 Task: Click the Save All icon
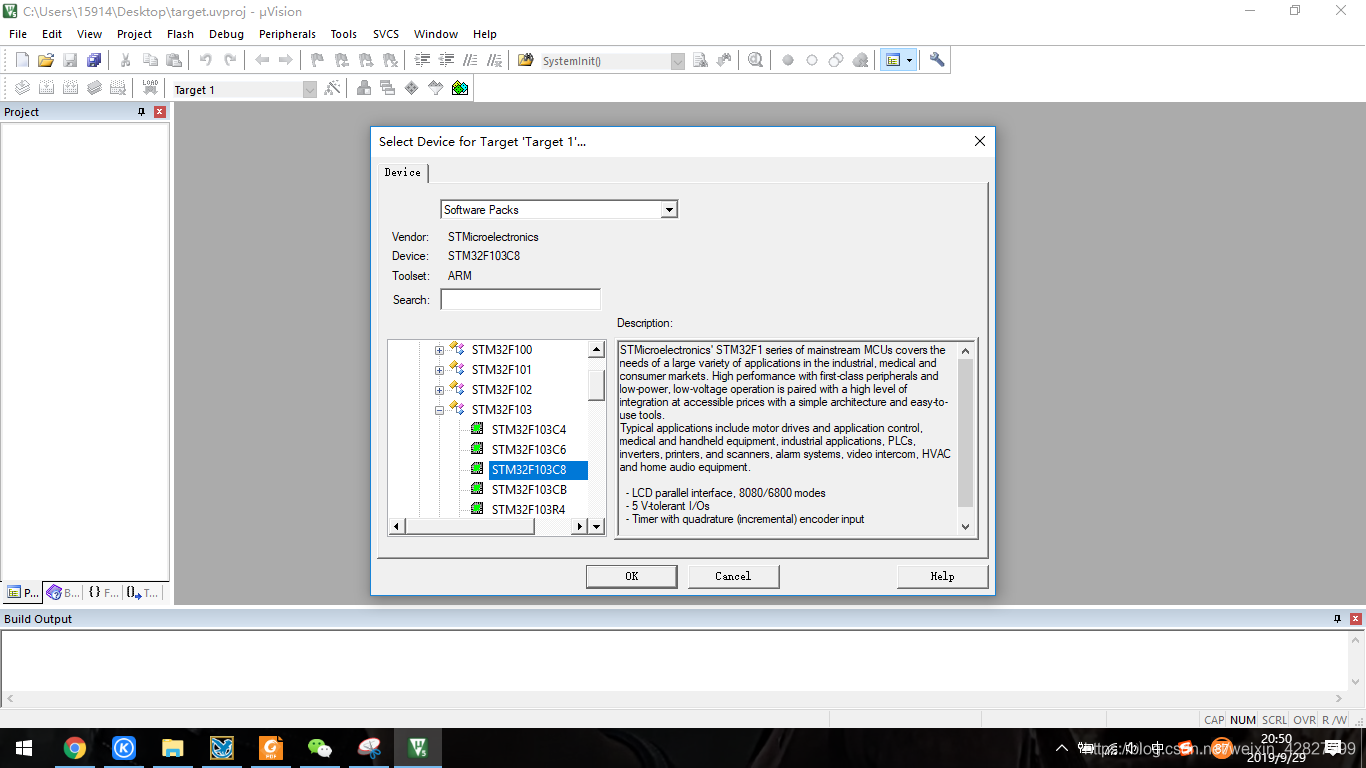click(x=94, y=60)
